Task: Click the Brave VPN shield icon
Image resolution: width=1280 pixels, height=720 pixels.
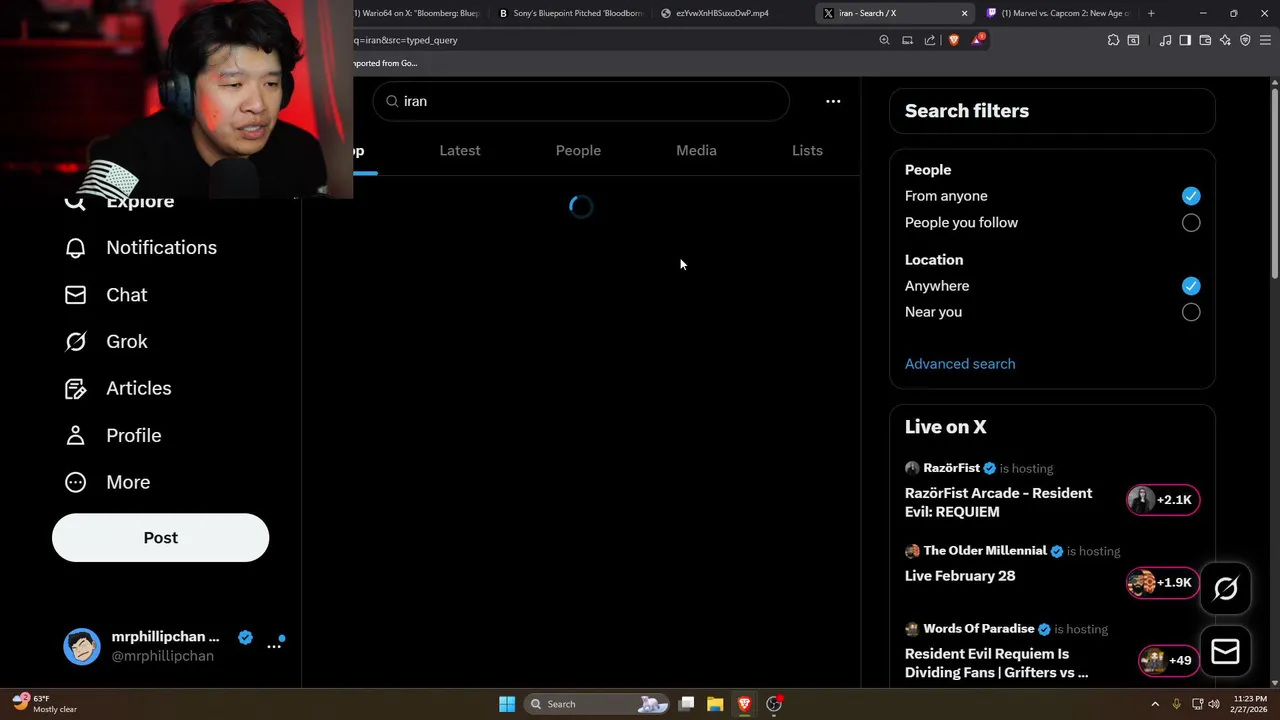Action: tap(1245, 40)
